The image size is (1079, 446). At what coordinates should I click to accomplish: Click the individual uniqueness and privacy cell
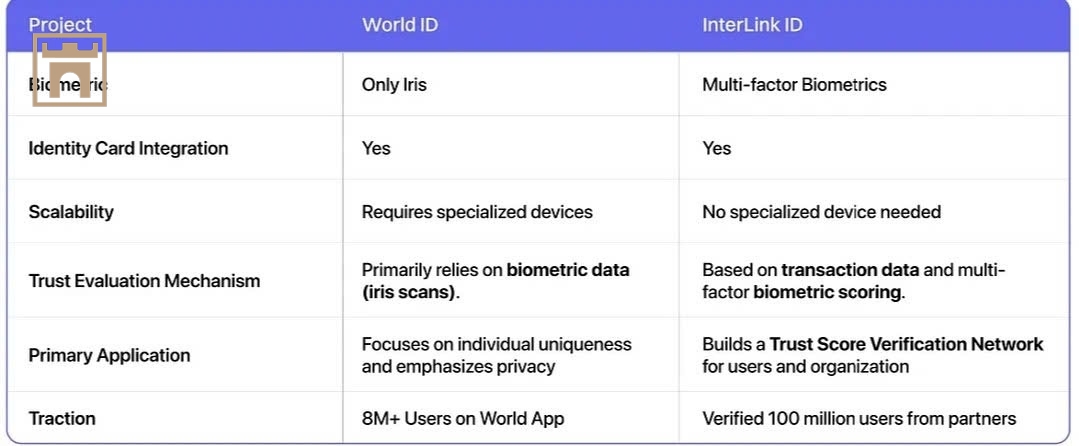497,355
